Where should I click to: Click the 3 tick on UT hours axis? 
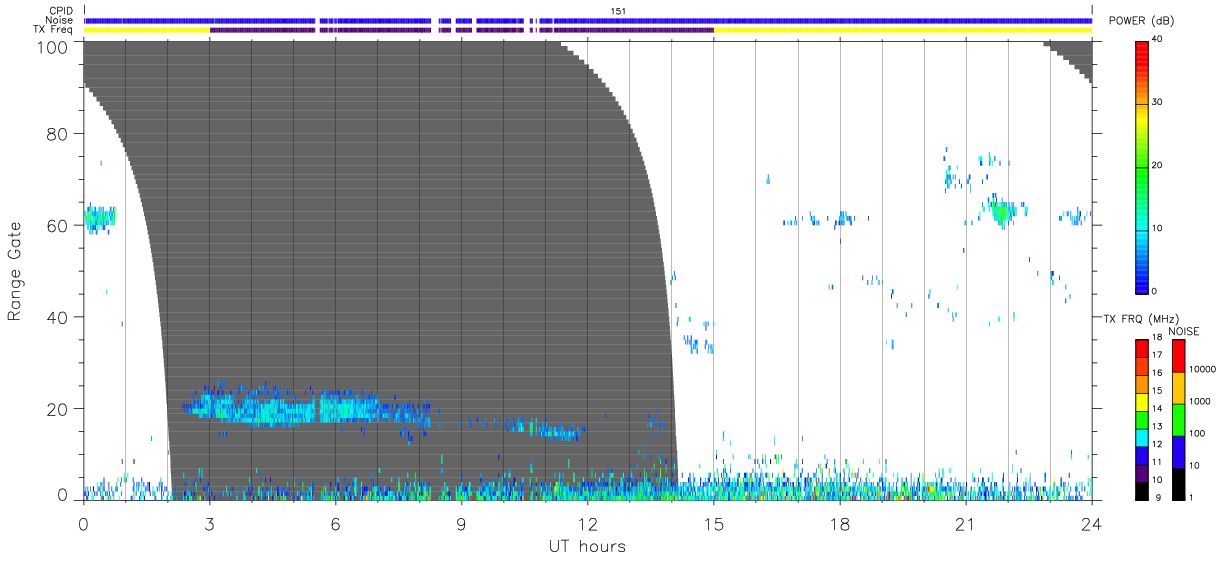(209, 523)
